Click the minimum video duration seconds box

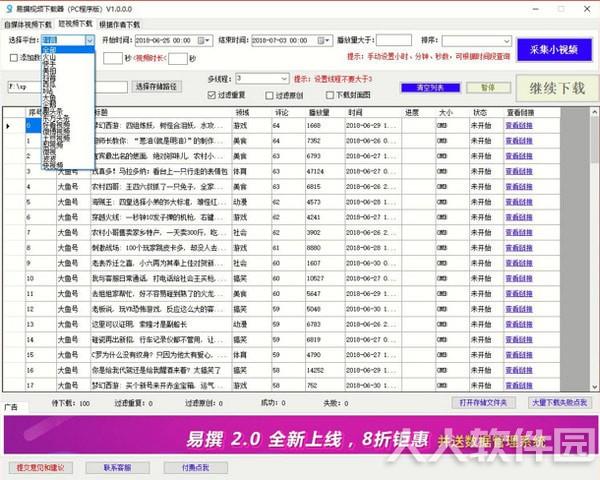[113, 58]
